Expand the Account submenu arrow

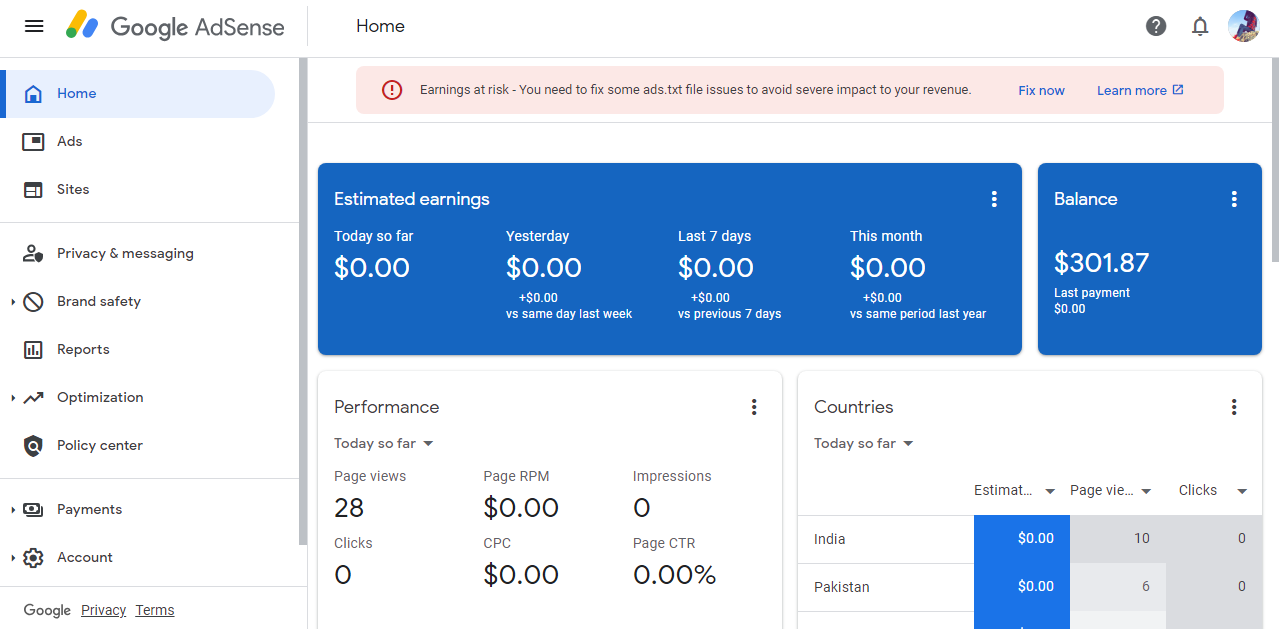pyautogui.click(x=13, y=557)
